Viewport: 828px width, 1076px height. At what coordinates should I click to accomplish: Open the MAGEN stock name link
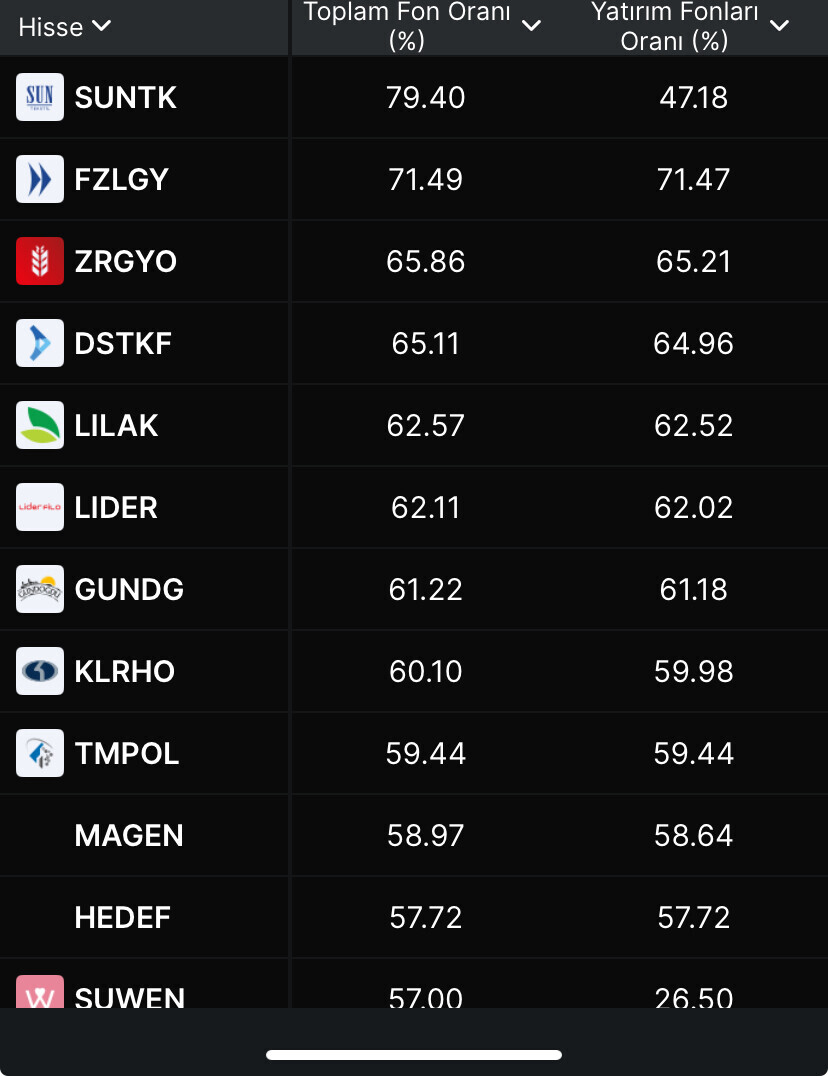pyautogui.click(x=129, y=835)
